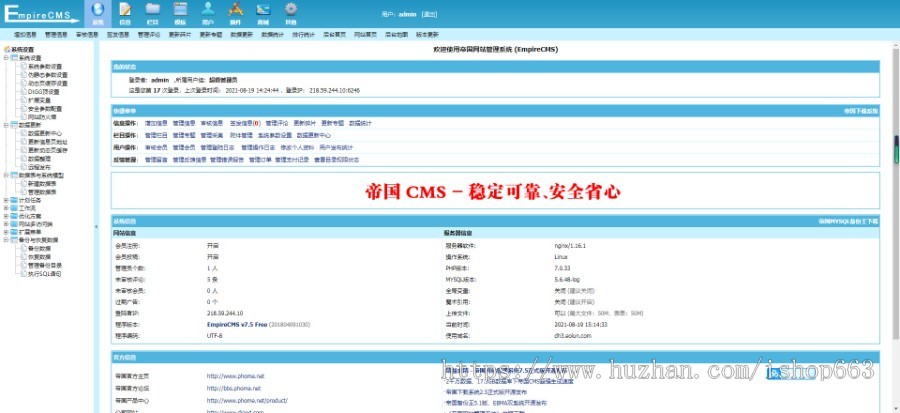Open the 栏目 folder icon in top navigation
900x413 pixels.
(152, 10)
